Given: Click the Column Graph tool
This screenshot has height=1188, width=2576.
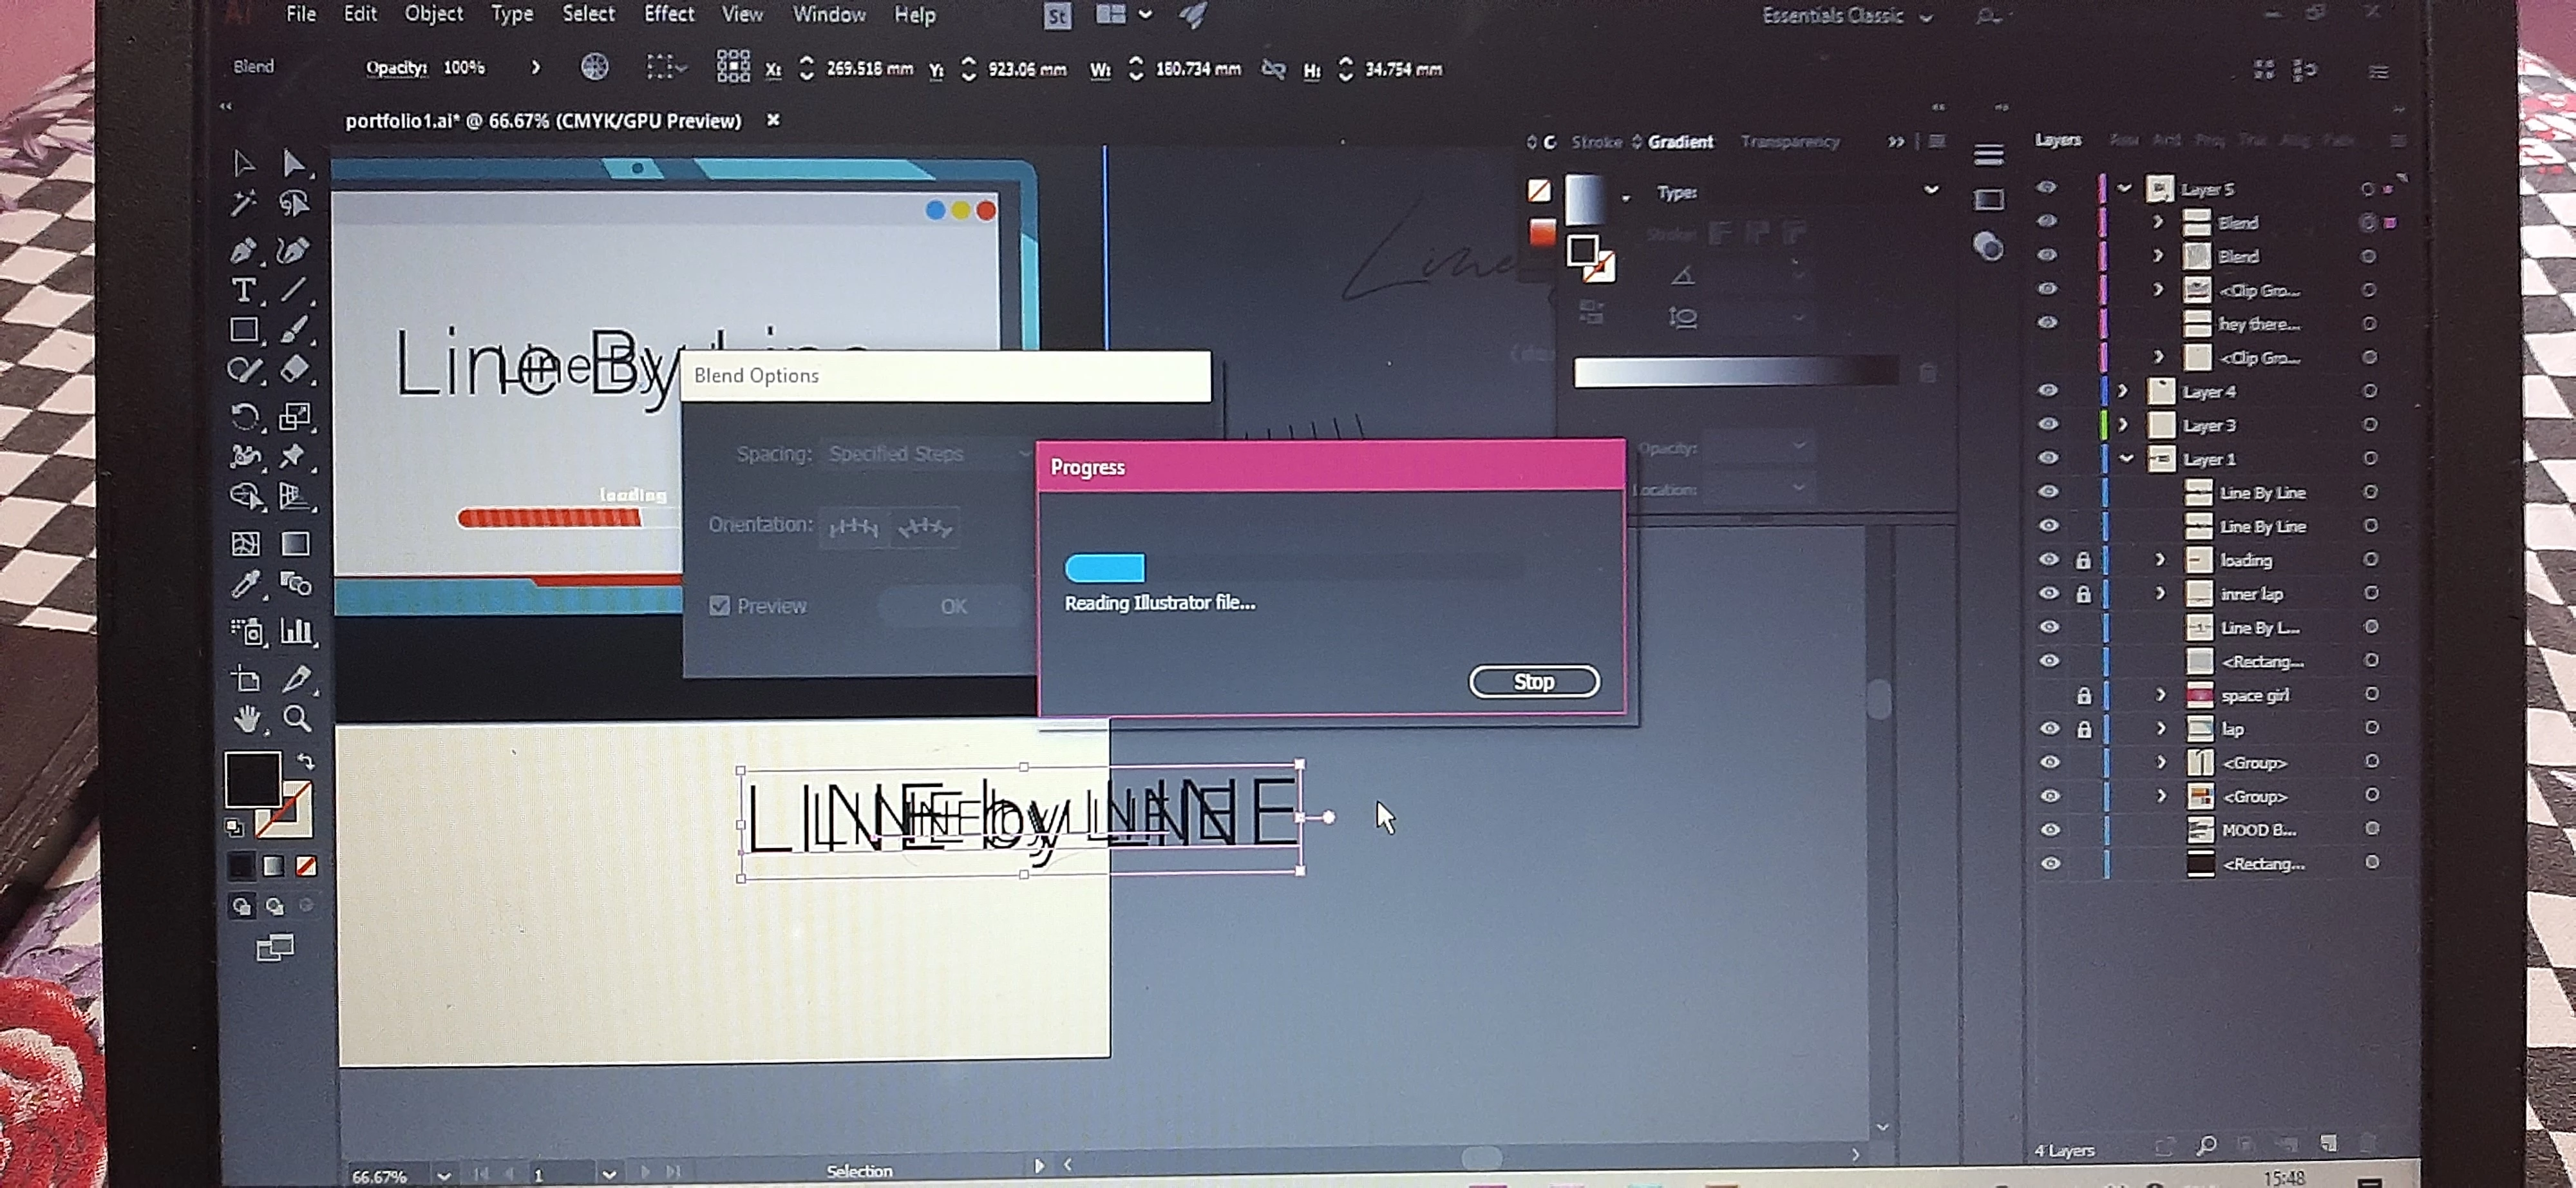Looking at the screenshot, I should click(x=296, y=631).
